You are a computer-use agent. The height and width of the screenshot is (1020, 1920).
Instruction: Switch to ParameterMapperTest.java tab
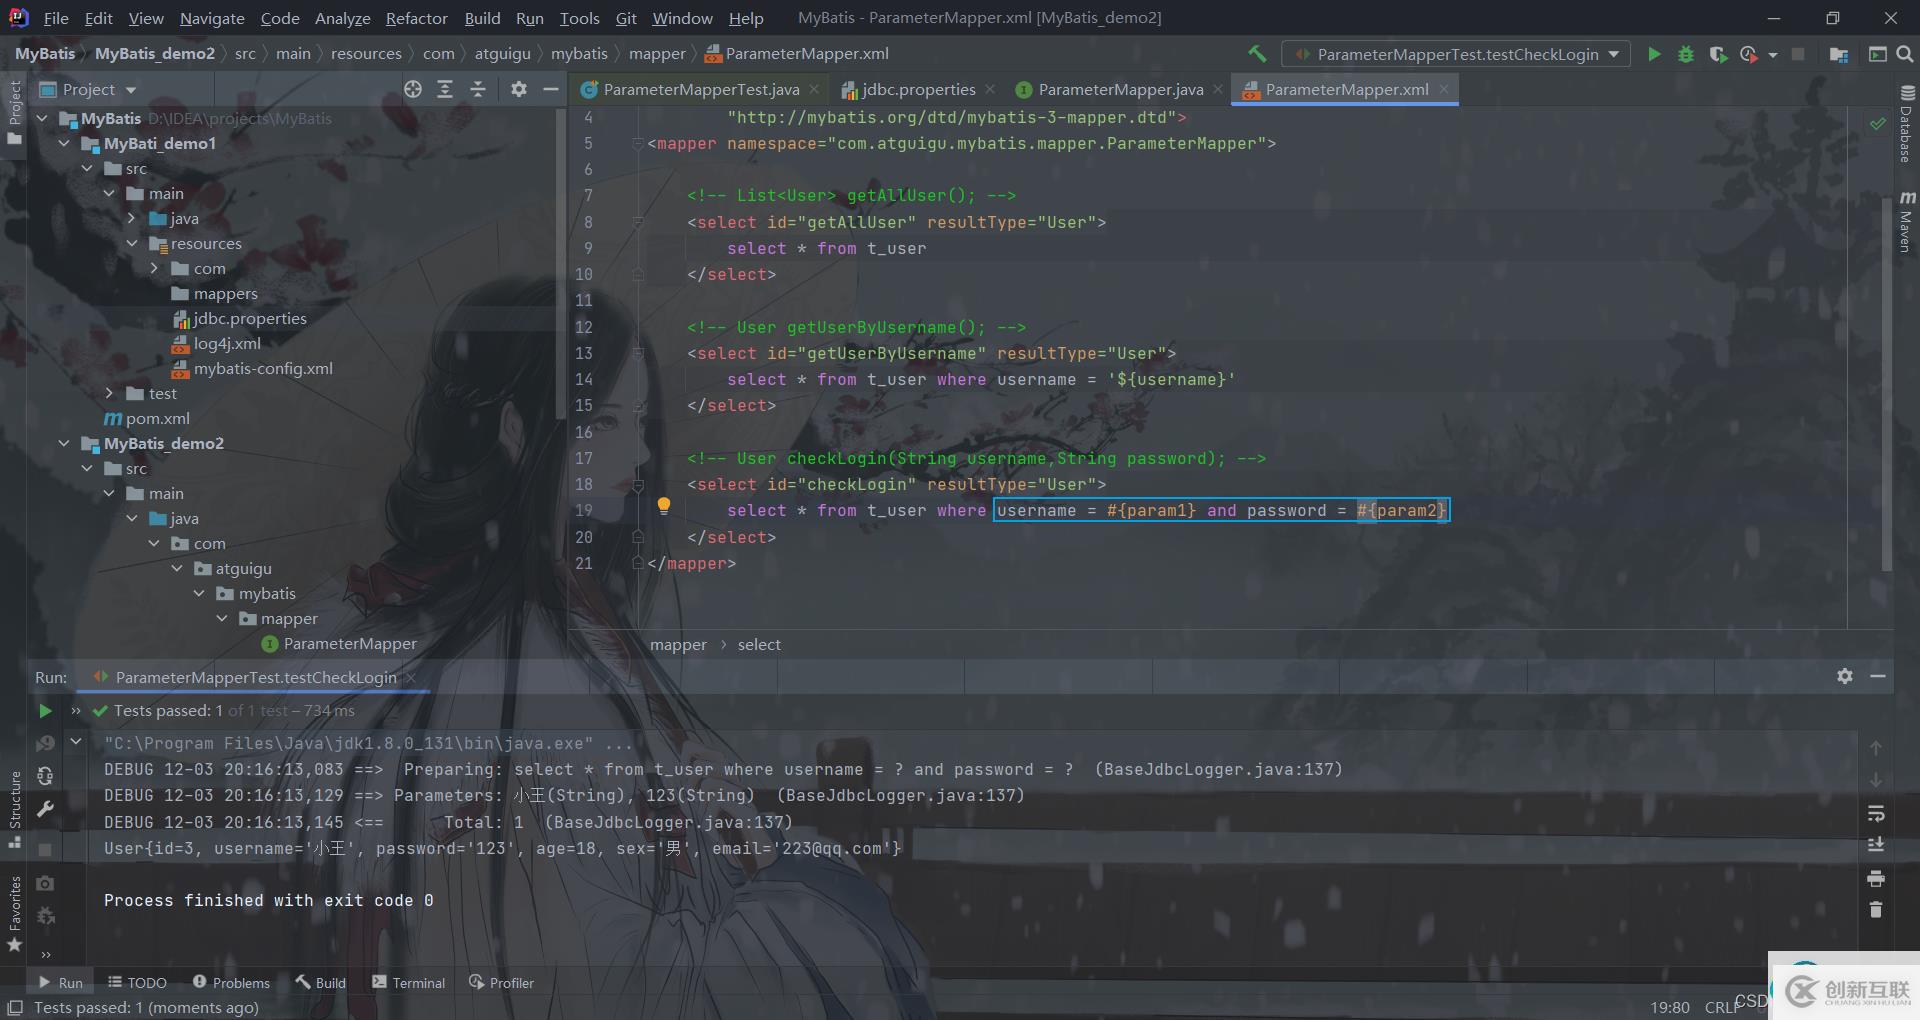701,89
